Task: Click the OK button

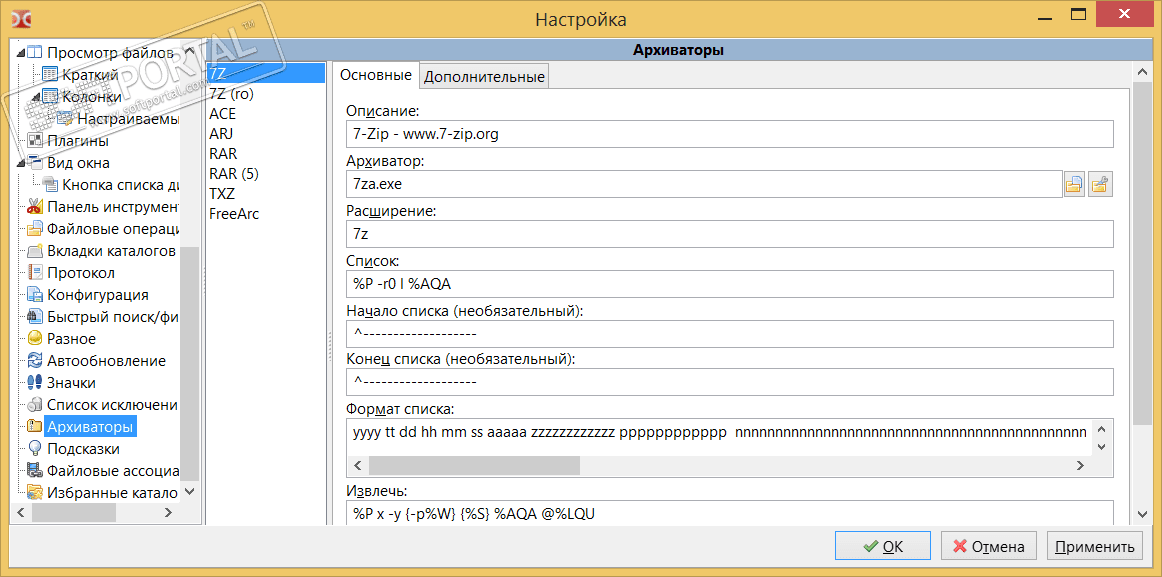Action: click(x=883, y=547)
